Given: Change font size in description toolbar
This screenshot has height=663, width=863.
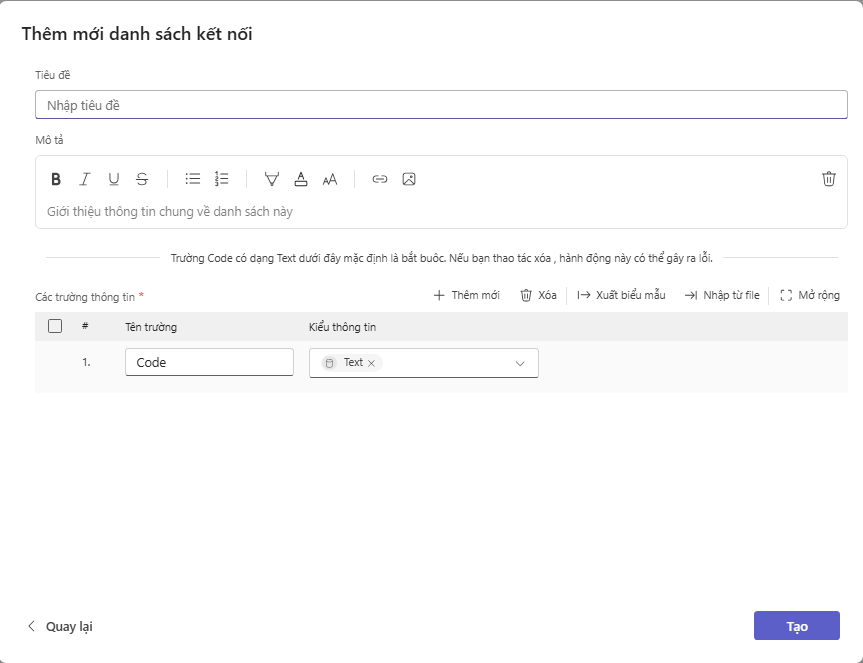Looking at the screenshot, I should [x=330, y=179].
